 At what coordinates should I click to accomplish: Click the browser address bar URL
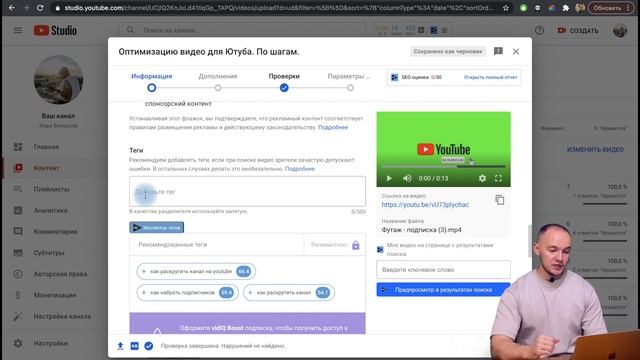(279, 8)
